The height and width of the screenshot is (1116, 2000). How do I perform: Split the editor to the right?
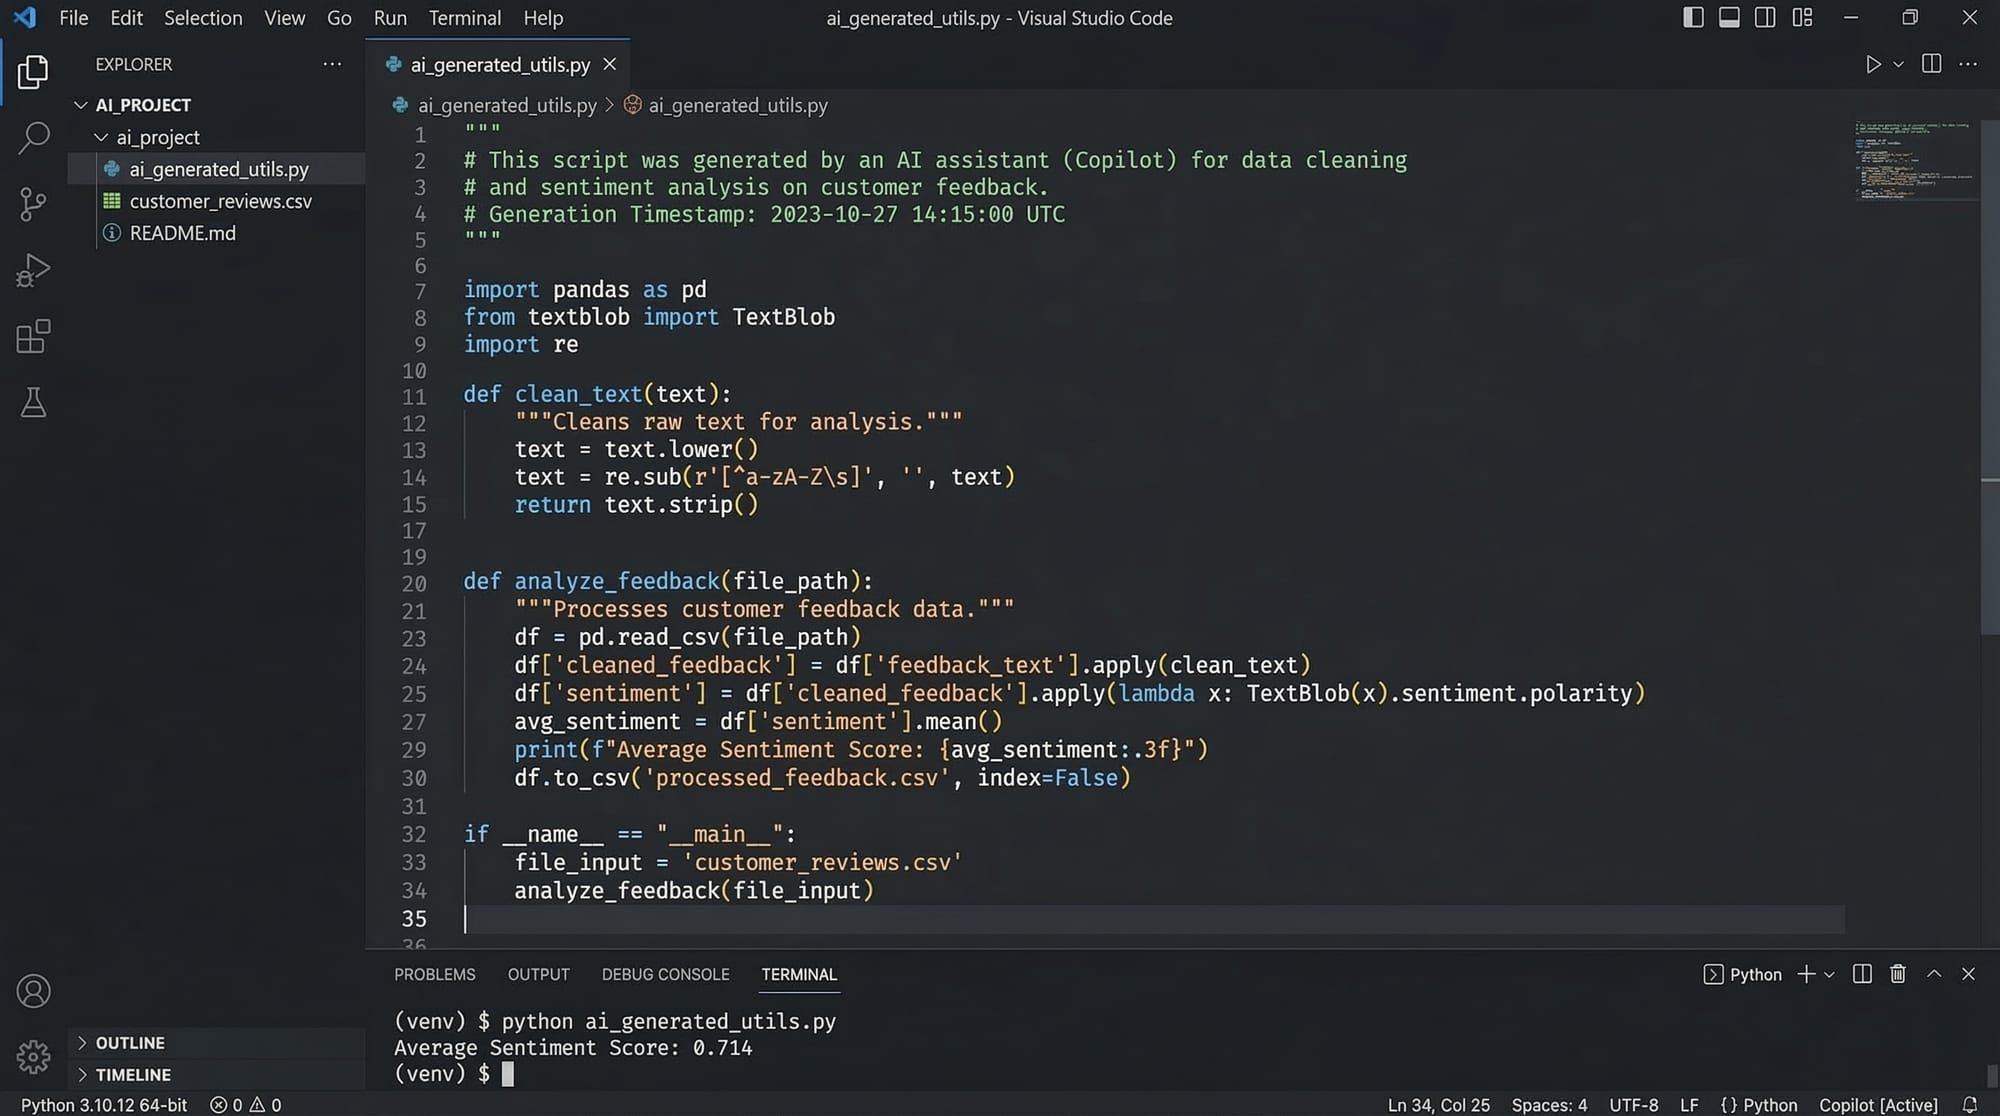coord(1931,64)
